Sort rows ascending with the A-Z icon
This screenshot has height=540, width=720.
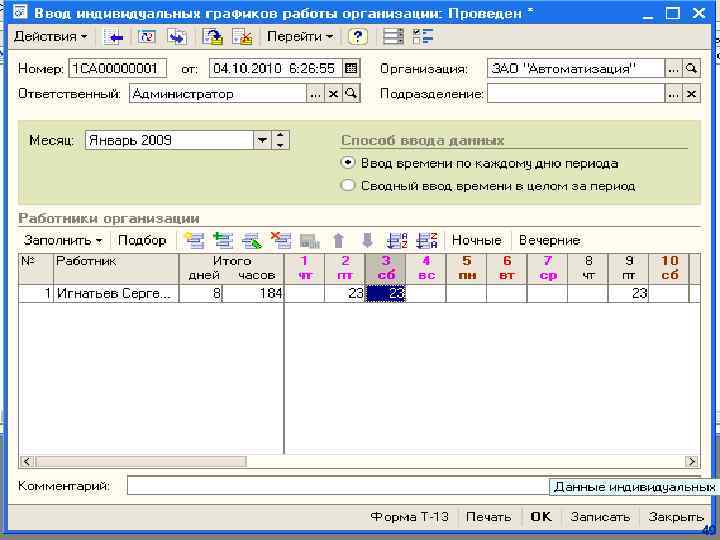click(x=397, y=240)
